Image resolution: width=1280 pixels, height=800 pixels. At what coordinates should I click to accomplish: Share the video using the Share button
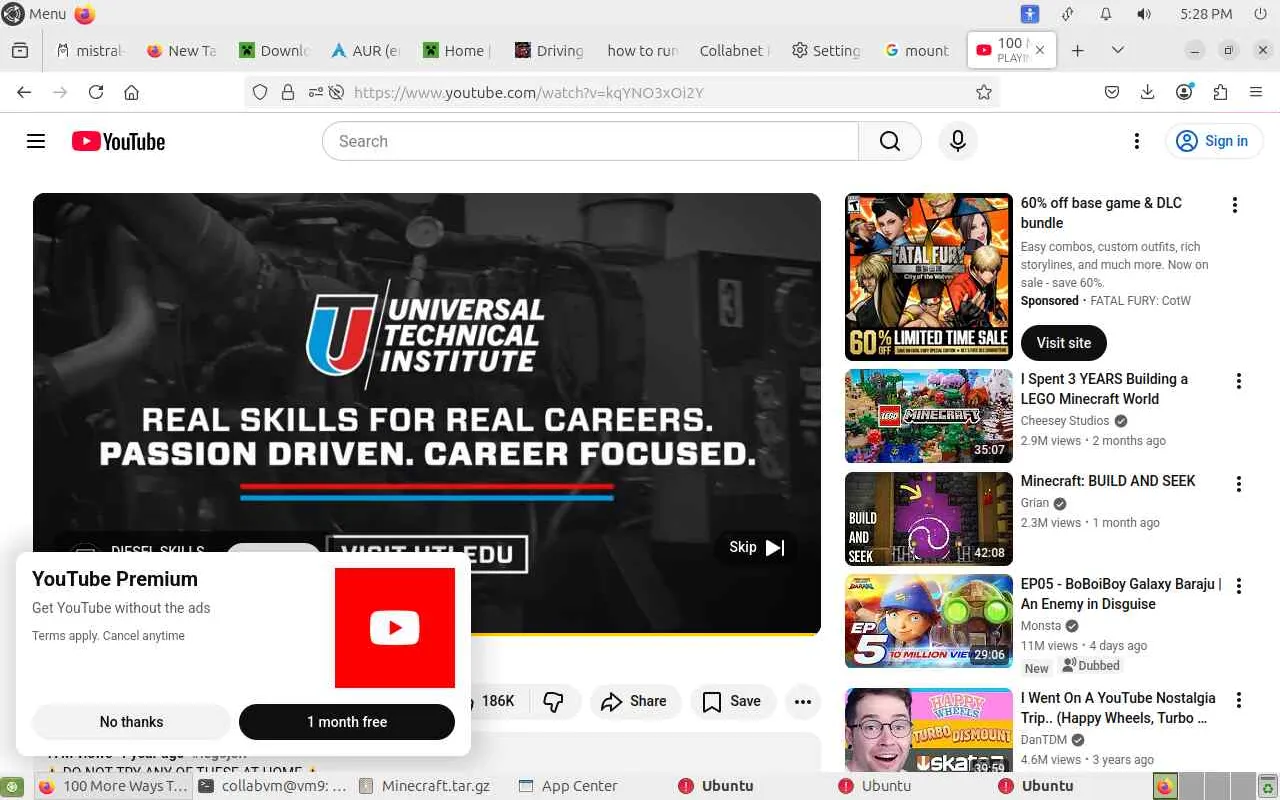pos(634,701)
